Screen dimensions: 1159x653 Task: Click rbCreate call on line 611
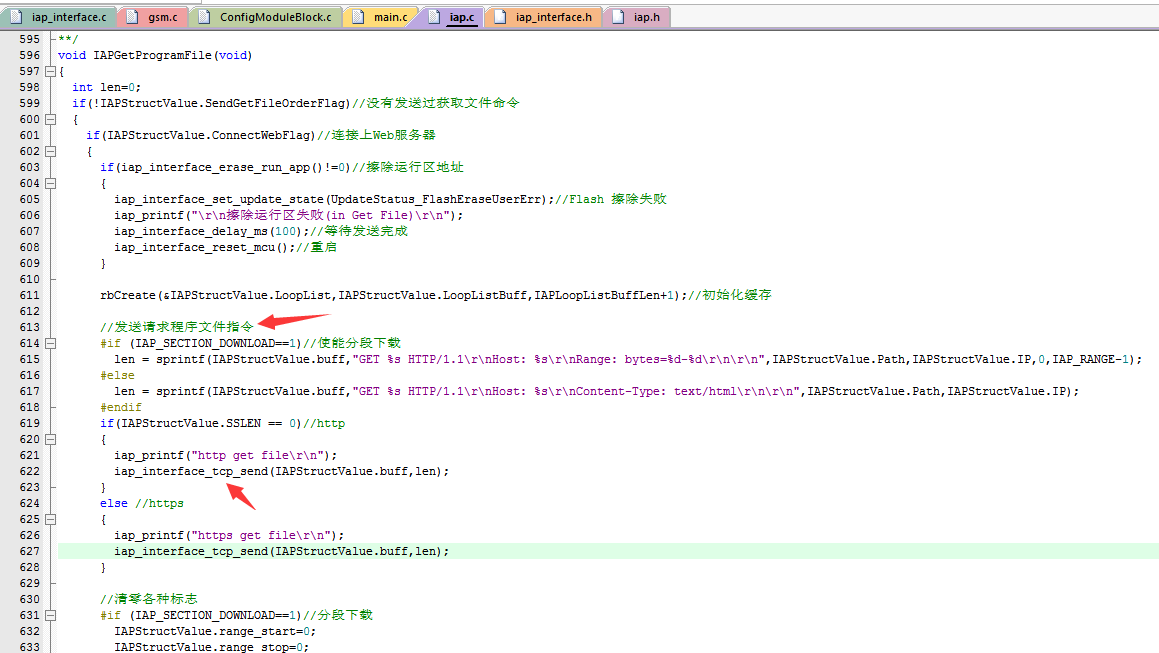coord(128,295)
